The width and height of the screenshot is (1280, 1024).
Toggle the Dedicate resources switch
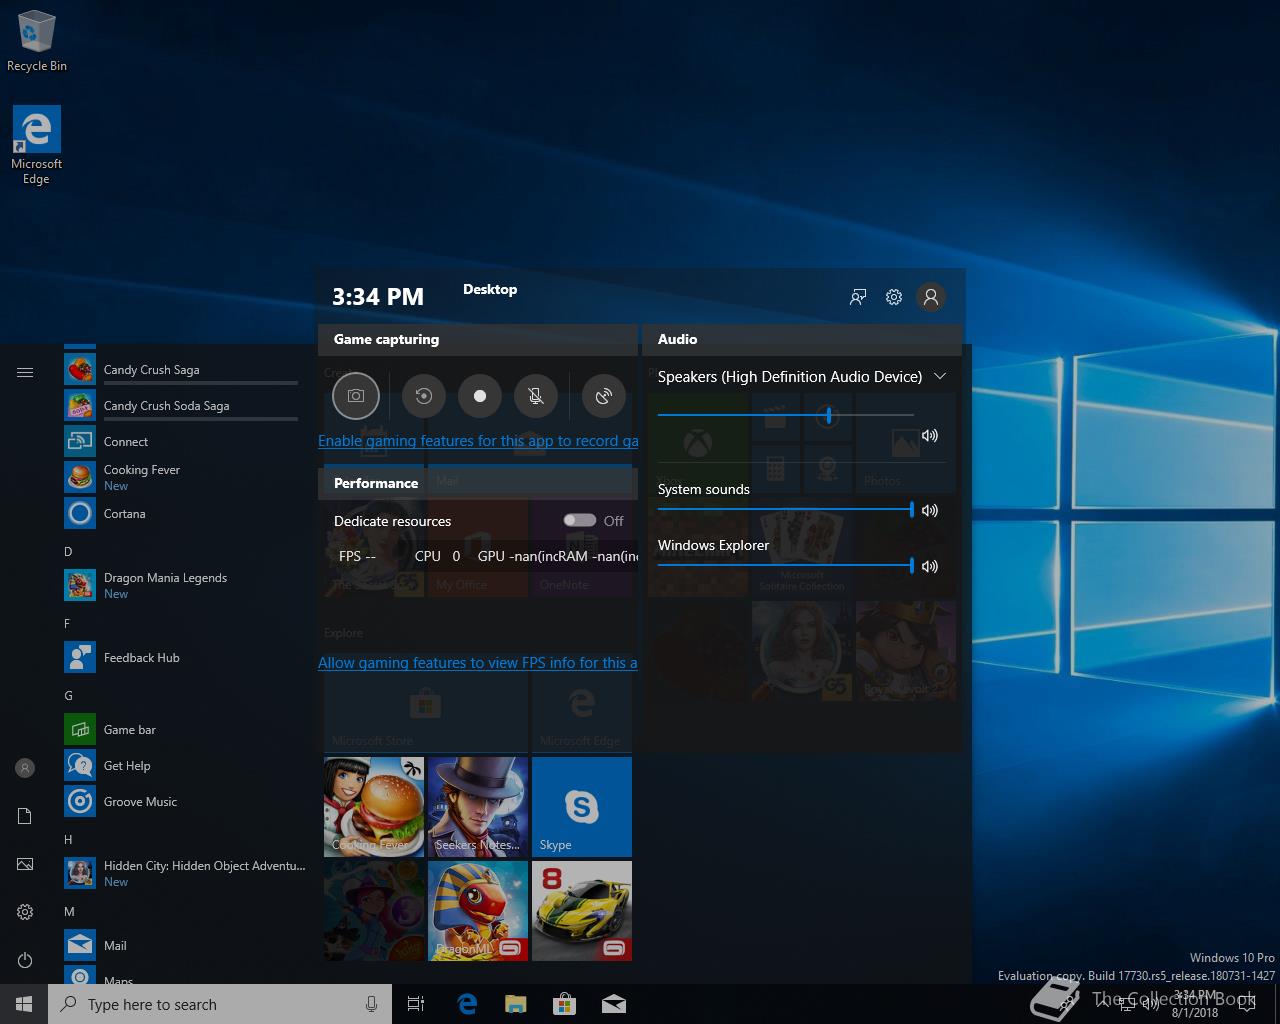click(x=579, y=520)
